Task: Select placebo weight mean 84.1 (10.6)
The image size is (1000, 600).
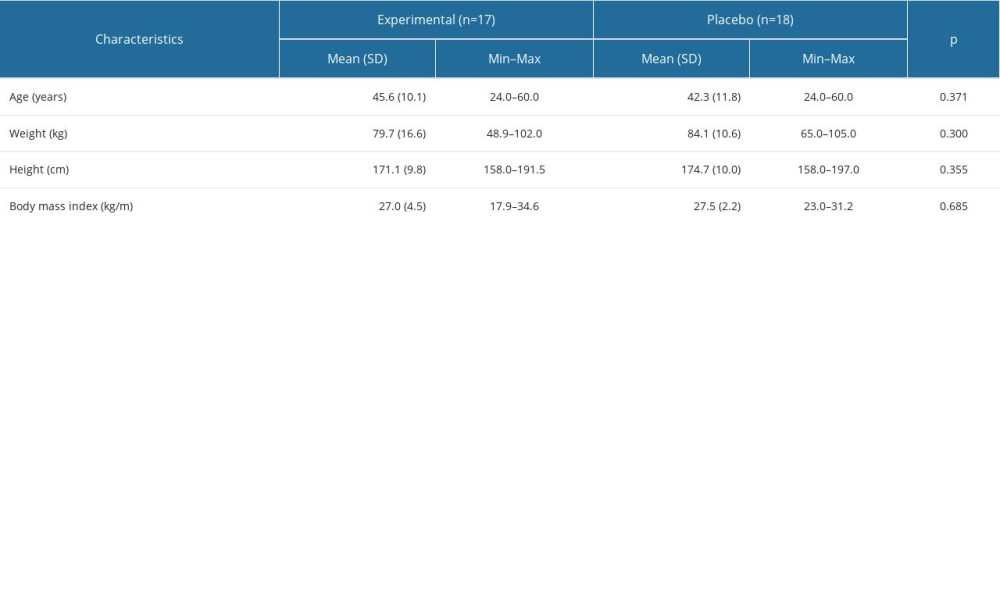Action: pyautogui.click(x=711, y=134)
